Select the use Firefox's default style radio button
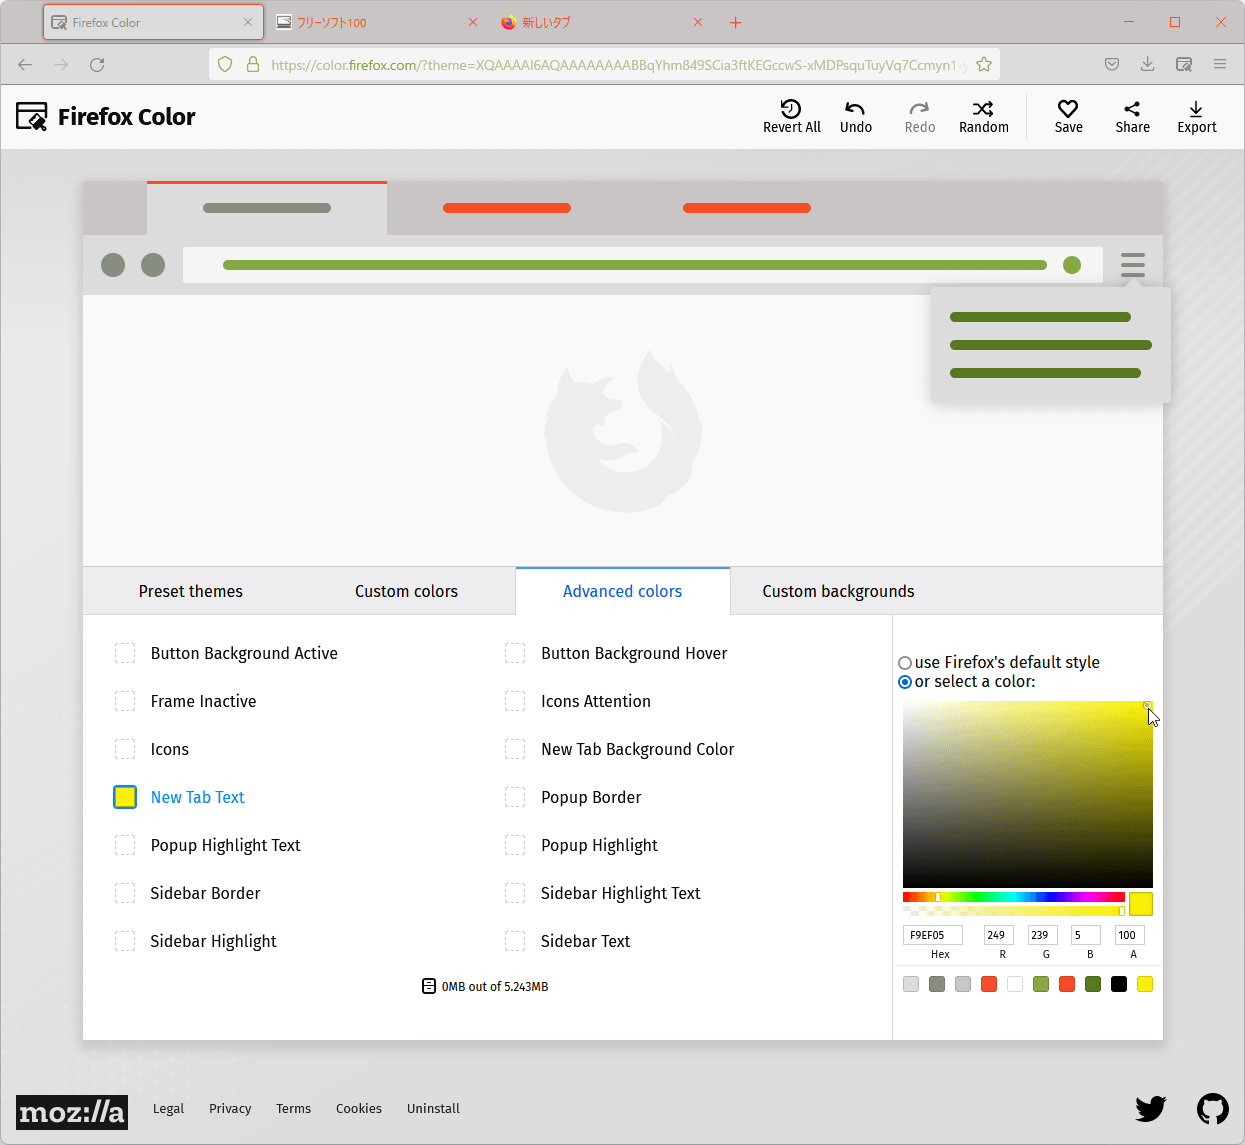Image resolution: width=1245 pixels, height=1145 pixels. (905, 662)
